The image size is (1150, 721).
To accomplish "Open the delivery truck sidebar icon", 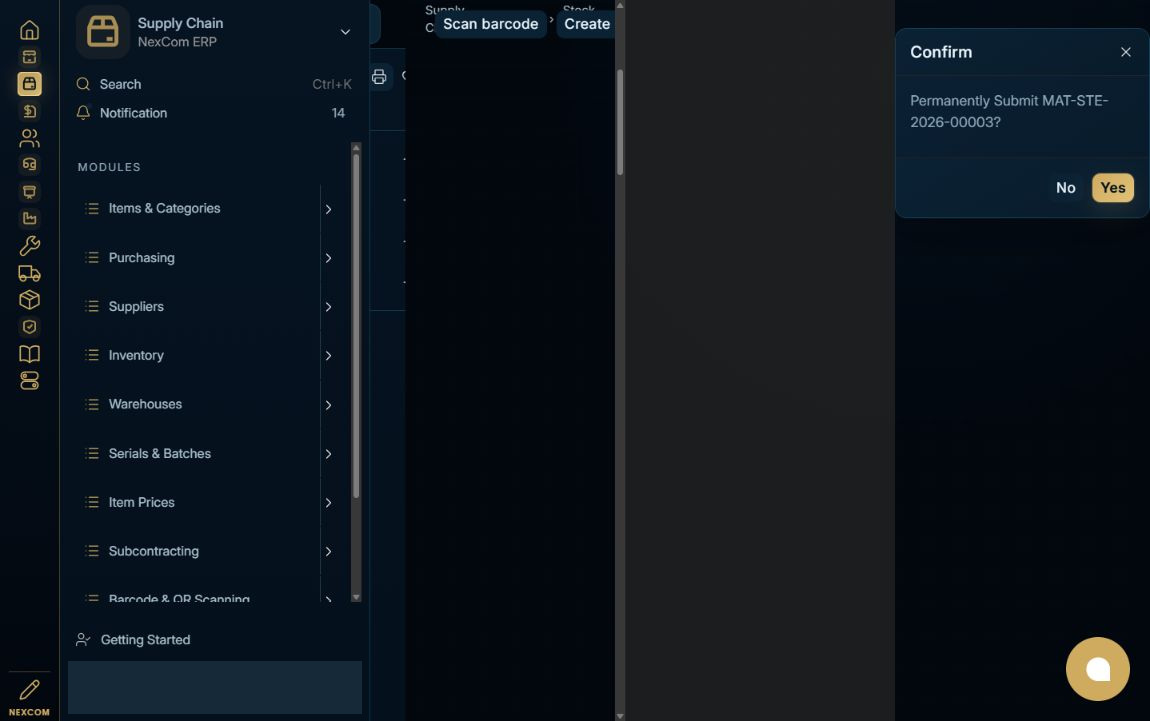I will tap(29, 273).
